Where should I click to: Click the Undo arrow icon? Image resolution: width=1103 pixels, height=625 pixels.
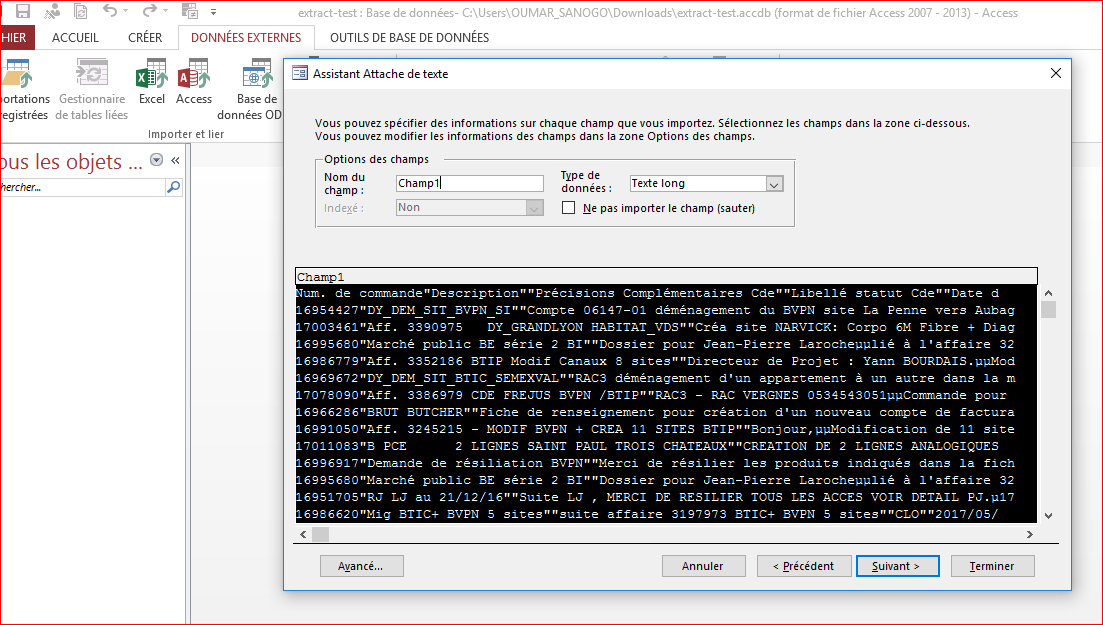(110, 11)
